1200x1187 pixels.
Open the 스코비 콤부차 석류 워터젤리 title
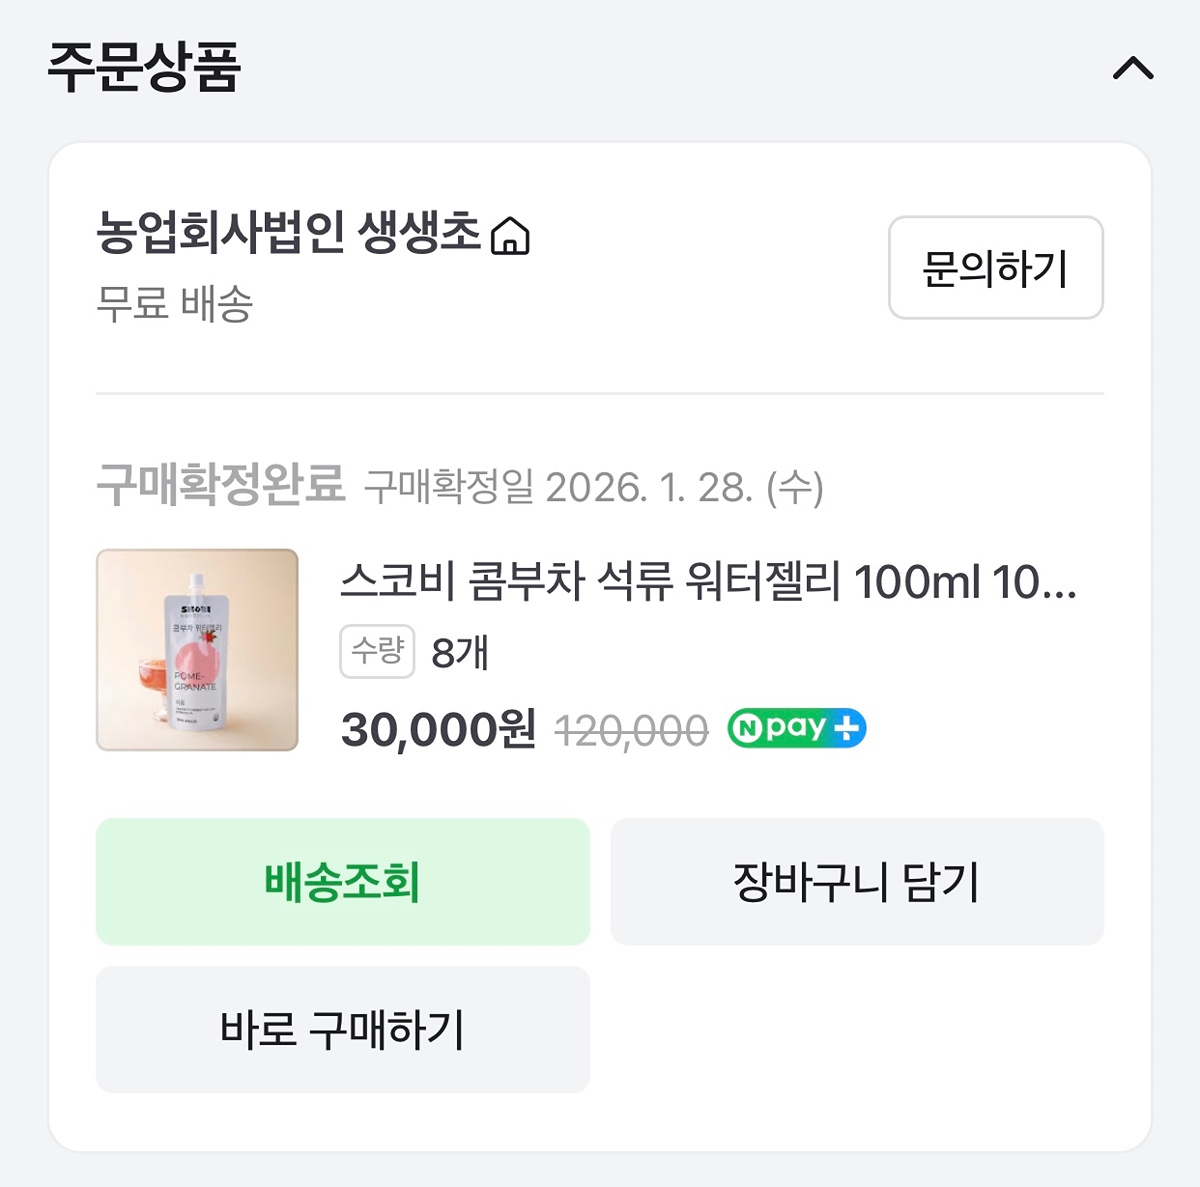pos(708,581)
